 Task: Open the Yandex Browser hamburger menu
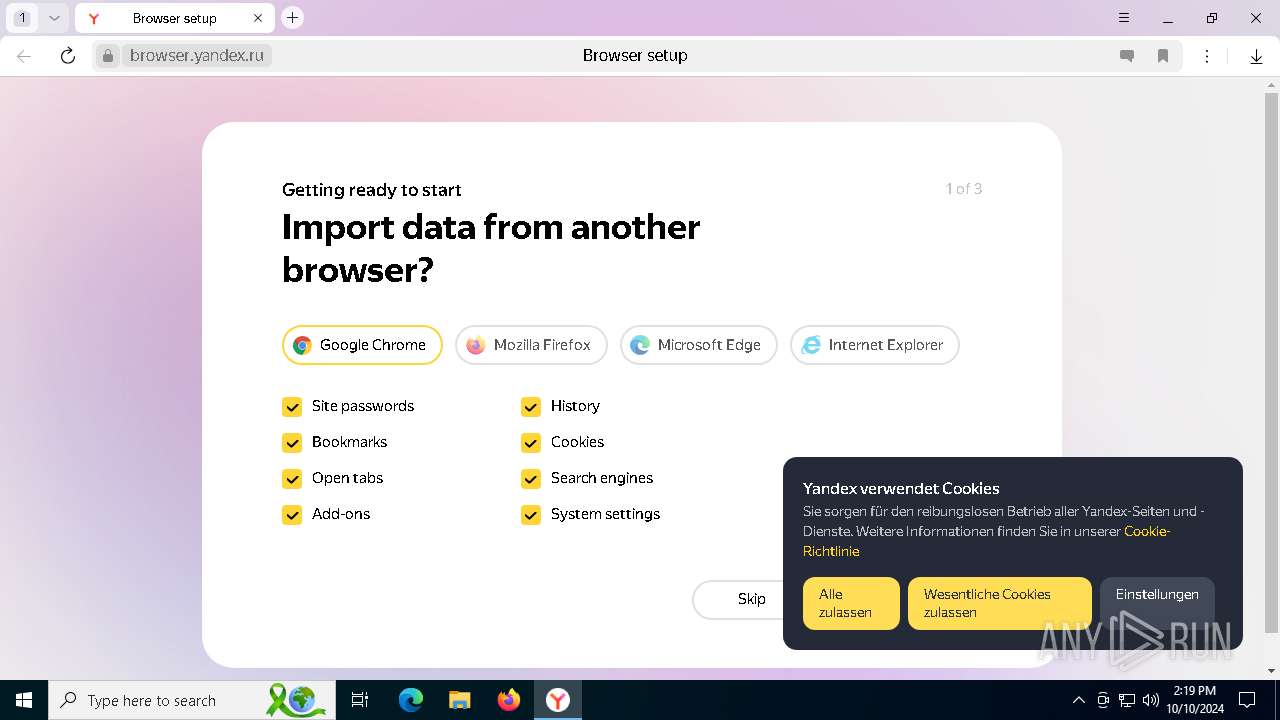pos(1124,18)
